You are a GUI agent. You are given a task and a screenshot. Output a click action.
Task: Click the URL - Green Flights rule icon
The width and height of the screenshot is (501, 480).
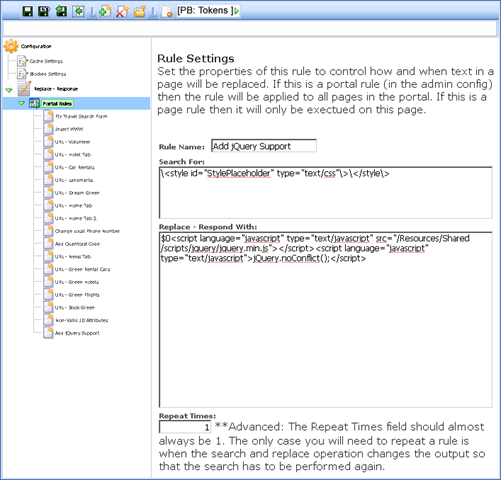click(x=48, y=294)
